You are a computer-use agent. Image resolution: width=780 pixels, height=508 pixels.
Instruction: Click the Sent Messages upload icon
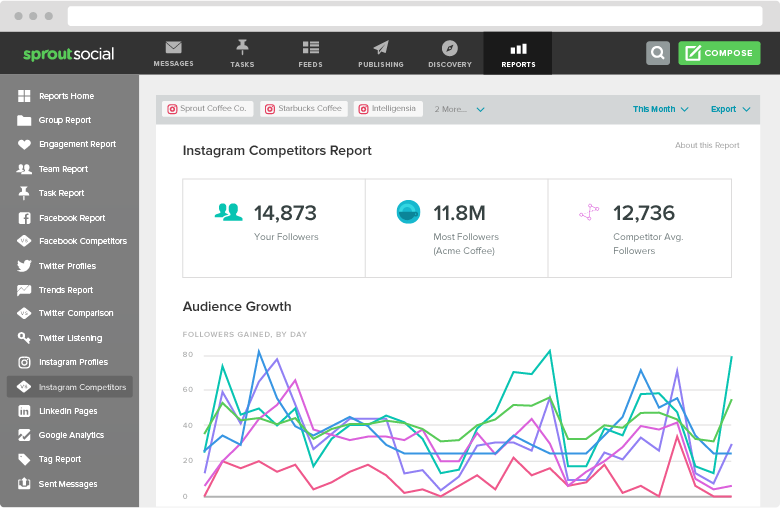[24, 484]
